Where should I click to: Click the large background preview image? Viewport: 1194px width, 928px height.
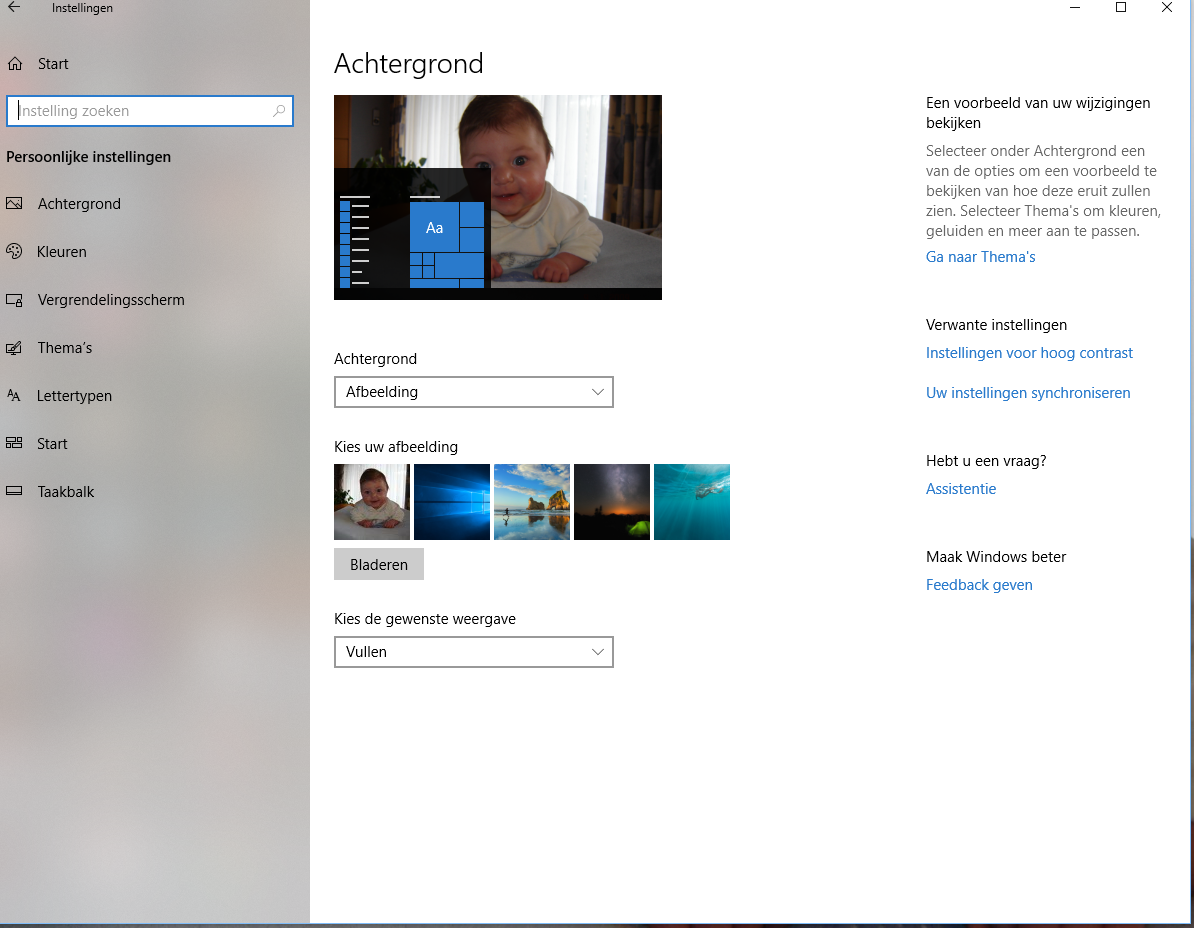tap(497, 197)
